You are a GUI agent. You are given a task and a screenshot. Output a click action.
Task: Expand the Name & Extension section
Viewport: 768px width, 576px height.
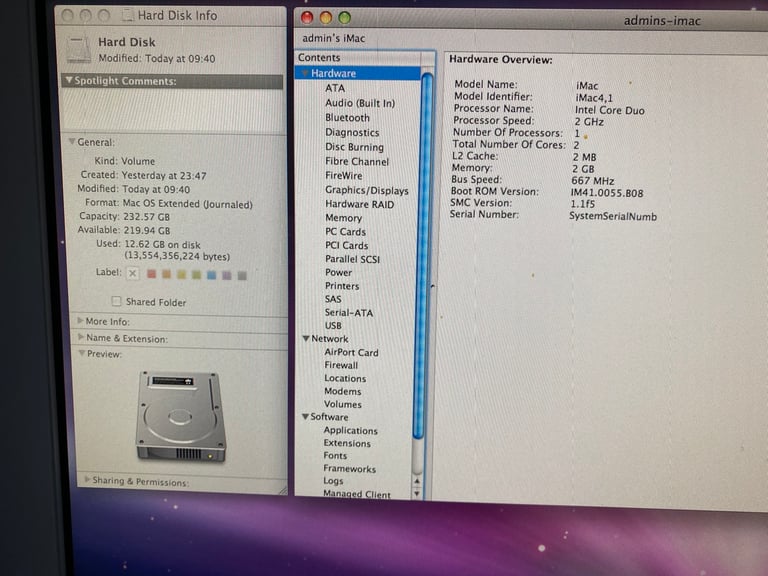(x=80, y=337)
